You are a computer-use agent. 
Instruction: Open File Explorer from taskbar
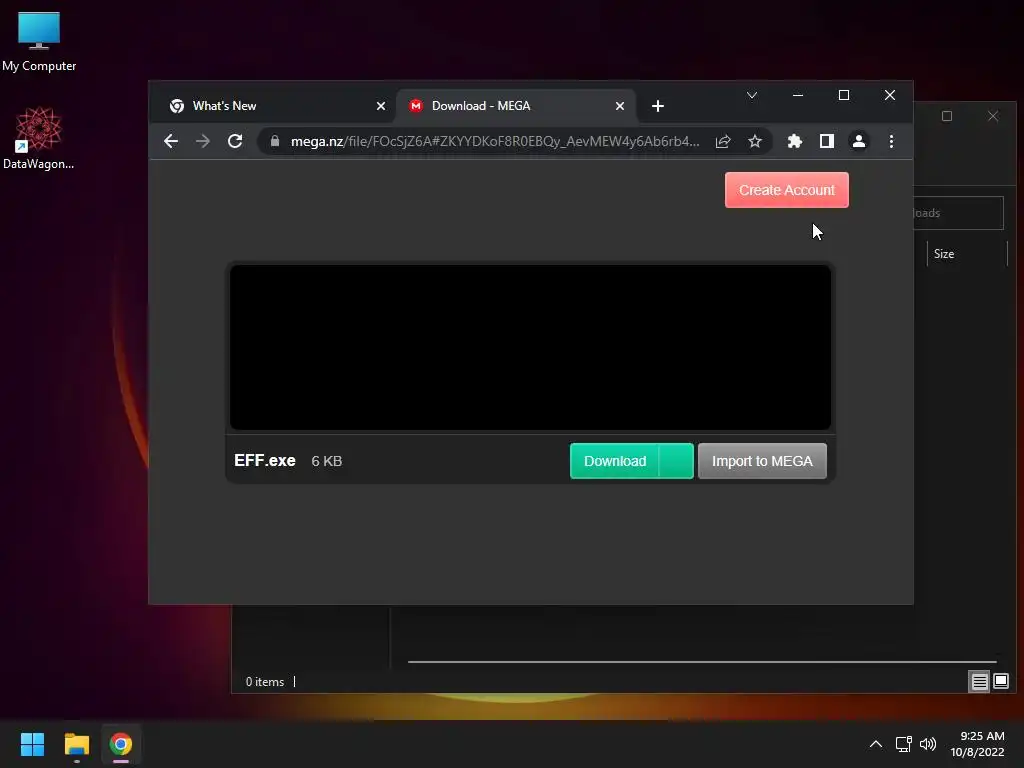coord(76,744)
